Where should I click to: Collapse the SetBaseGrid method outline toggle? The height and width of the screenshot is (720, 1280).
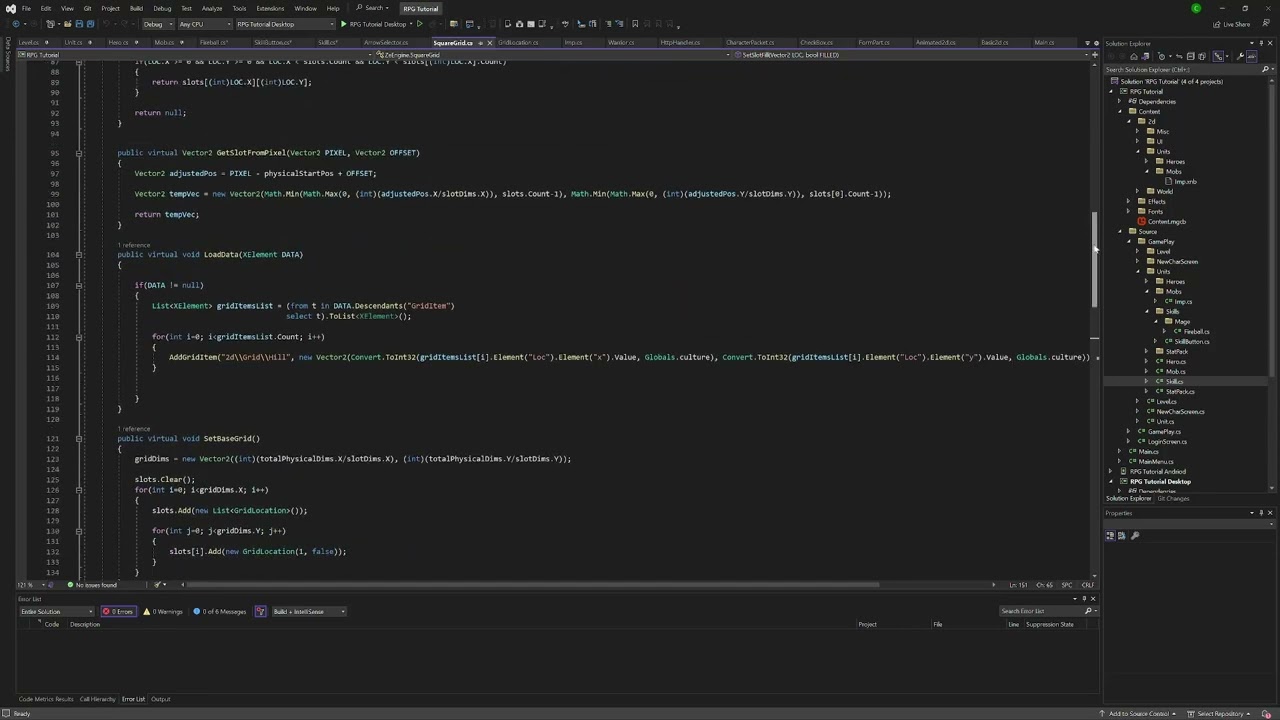78,439
